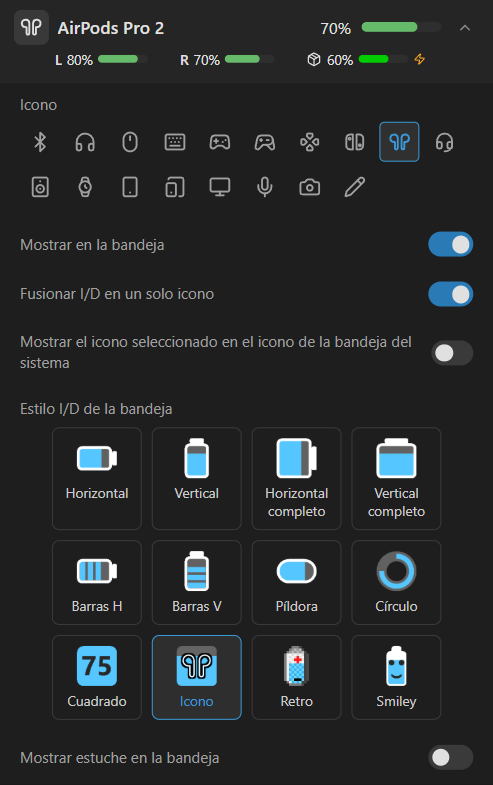
Task: Click the AirPods device icon in header
Action: [x=32, y=28]
